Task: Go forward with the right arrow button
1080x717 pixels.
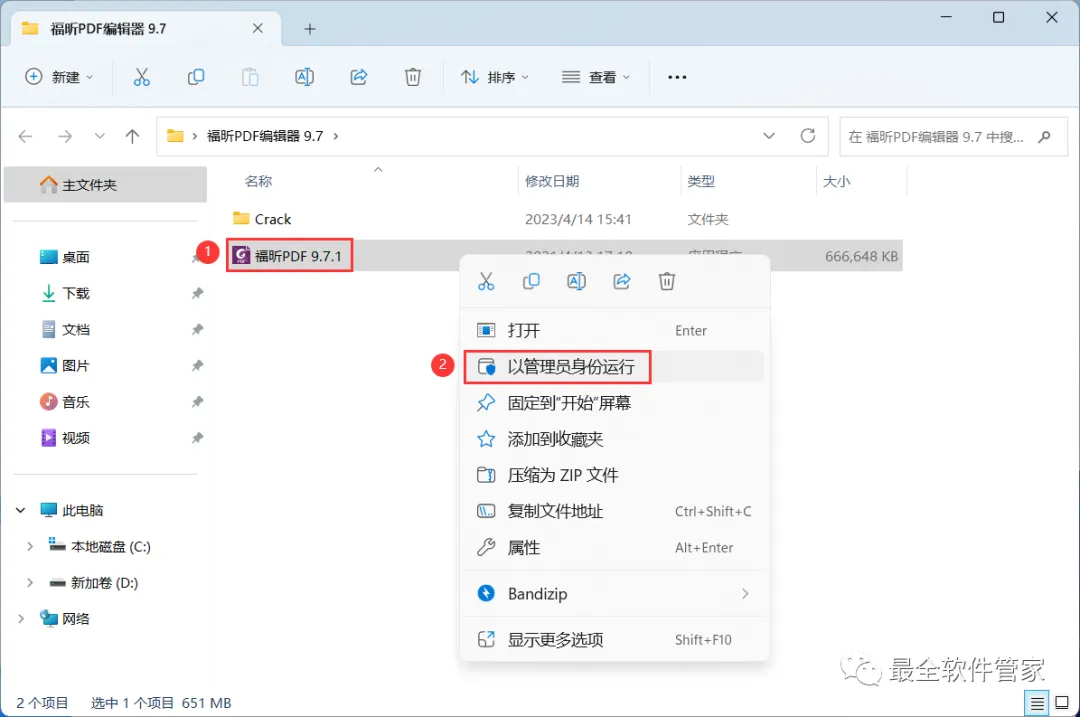Action: click(65, 136)
